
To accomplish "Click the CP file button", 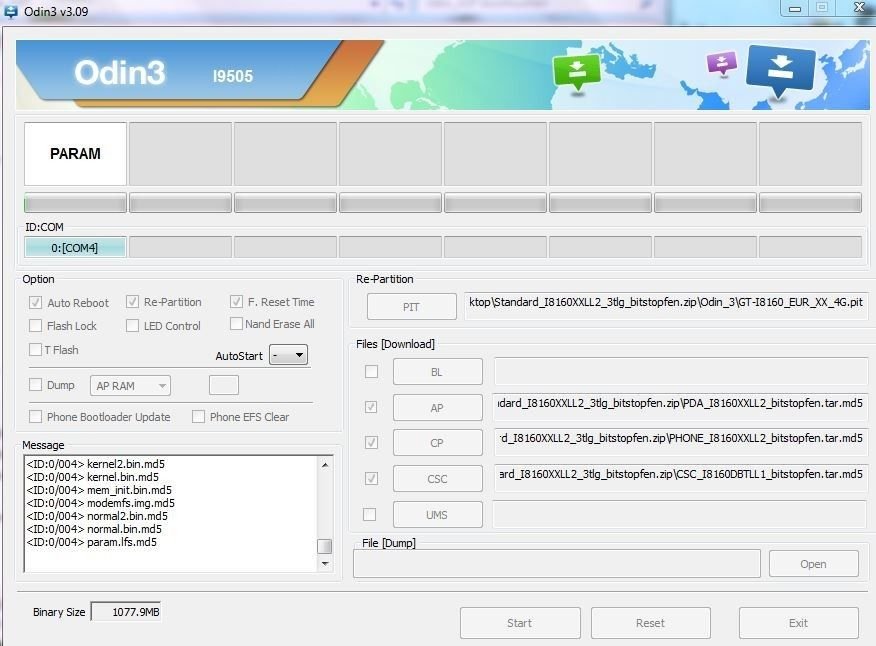I will click(x=437, y=443).
